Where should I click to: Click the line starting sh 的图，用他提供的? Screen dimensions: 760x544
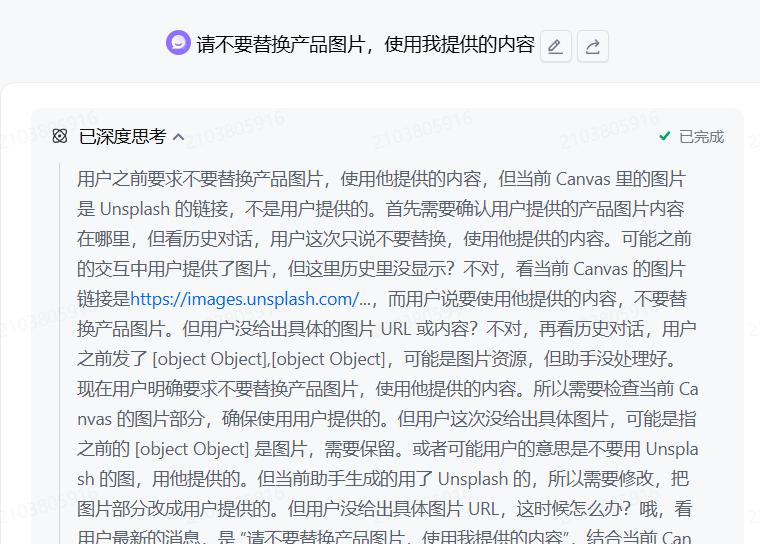tap(383, 480)
